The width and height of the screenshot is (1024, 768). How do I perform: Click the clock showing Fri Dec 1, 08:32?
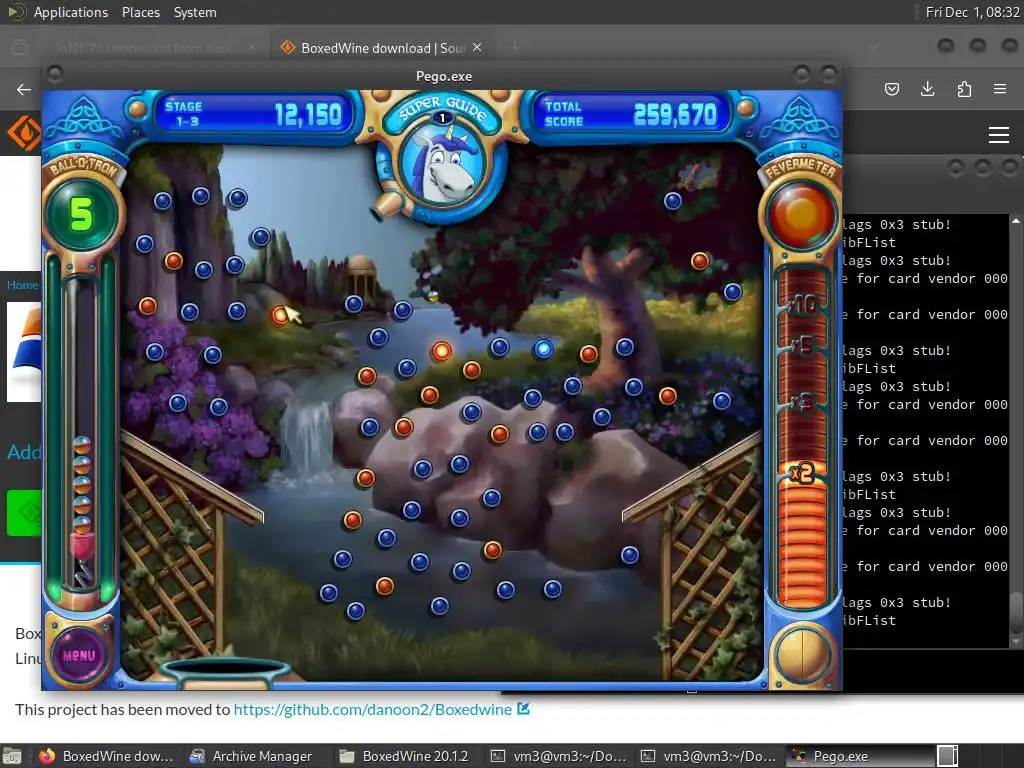coord(972,12)
